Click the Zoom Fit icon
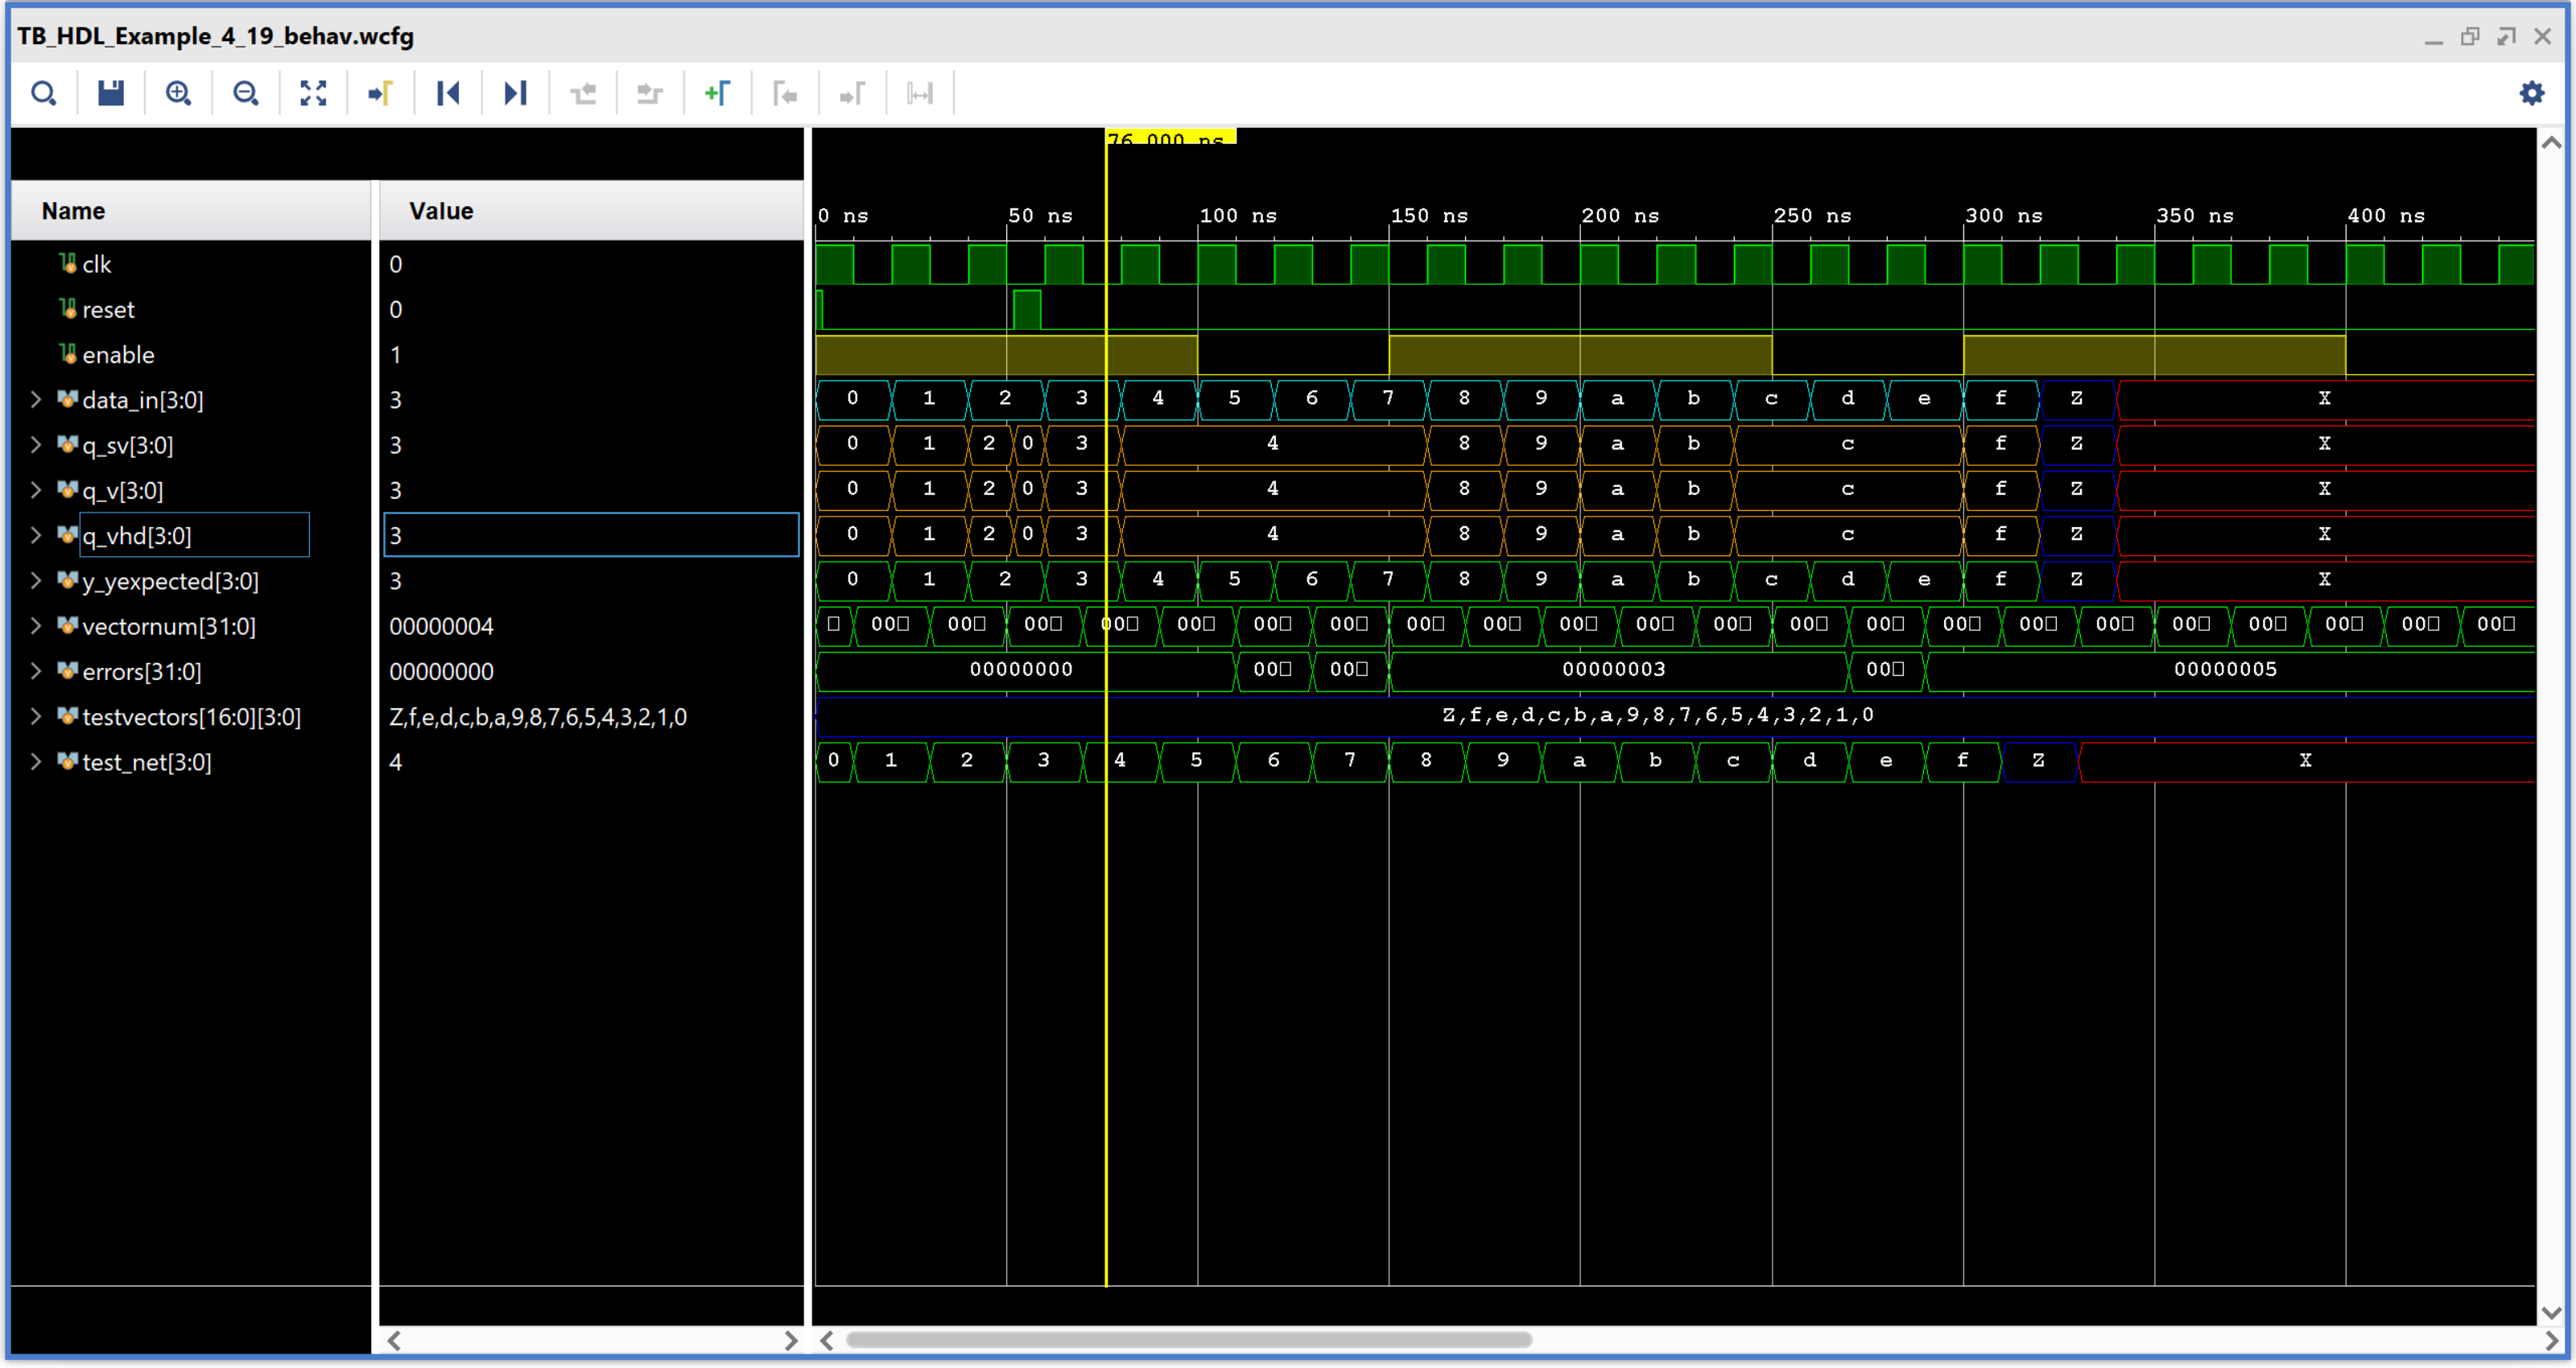The image size is (2576, 1368). point(313,93)
